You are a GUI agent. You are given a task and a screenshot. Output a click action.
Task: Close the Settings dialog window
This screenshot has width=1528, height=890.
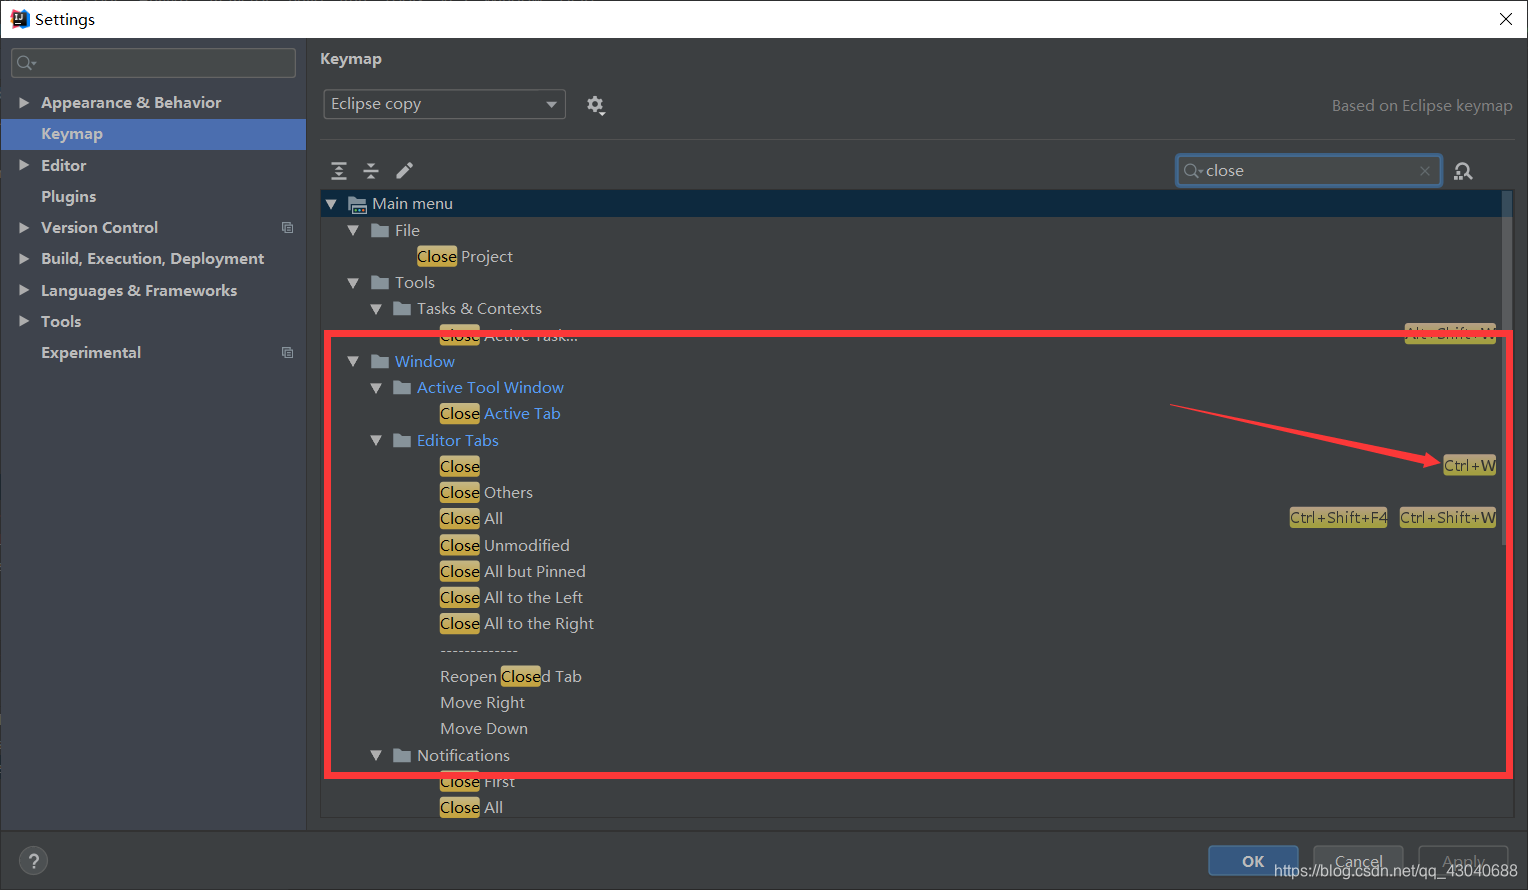(x=1506, y=19)
